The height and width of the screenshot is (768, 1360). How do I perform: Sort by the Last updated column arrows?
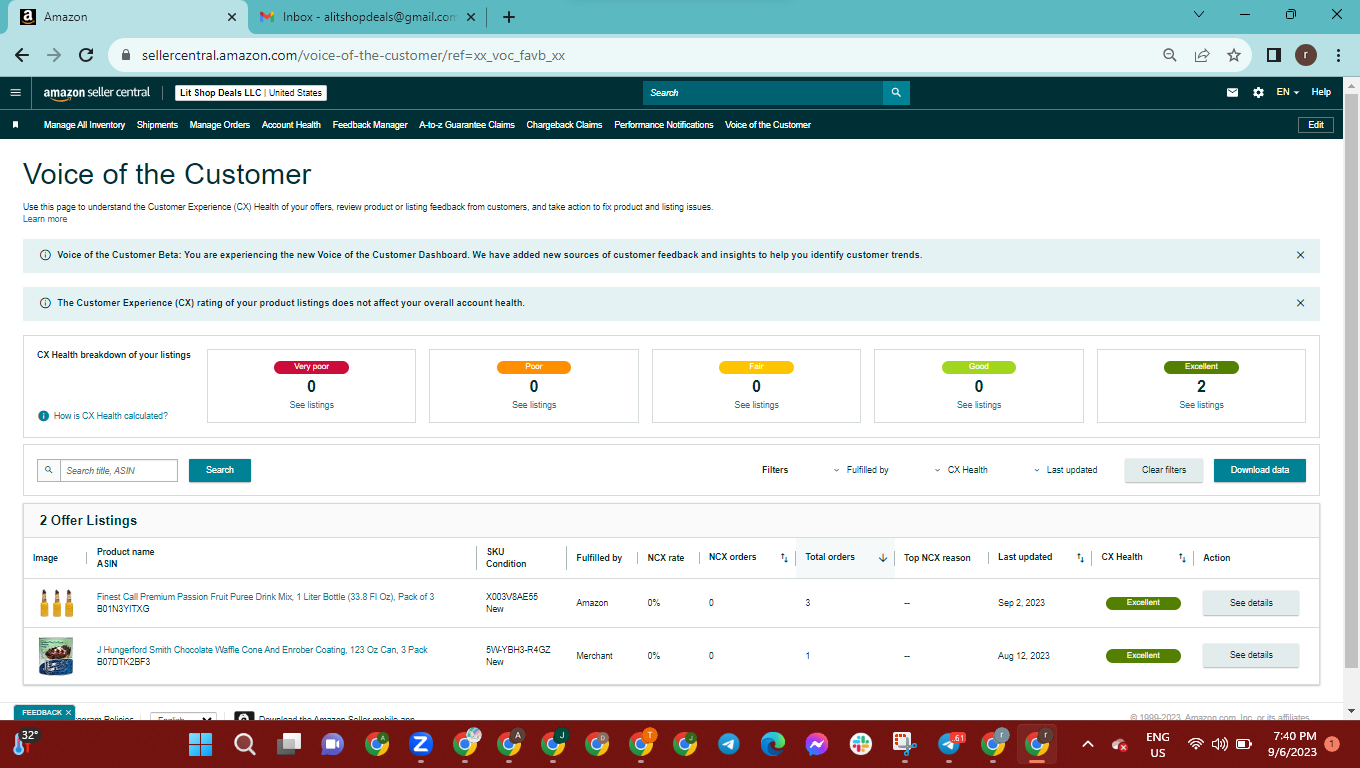tap(1080, 558)
